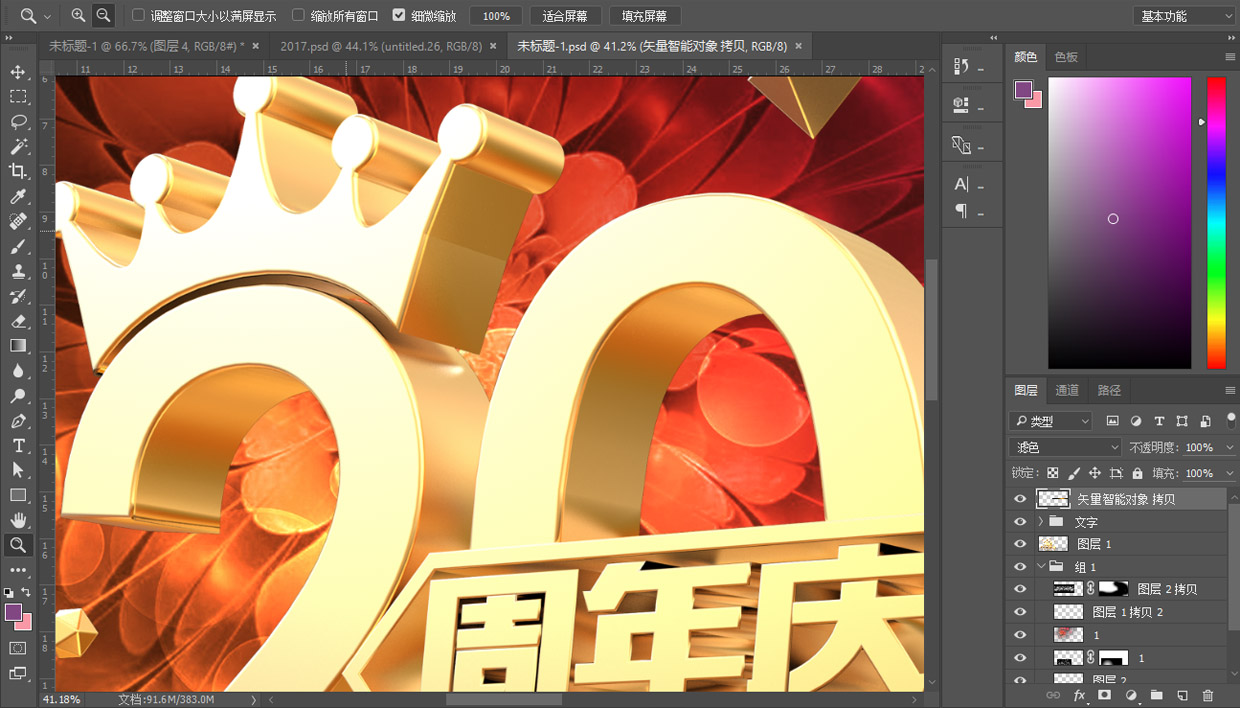Hide the 图层 1 拷贝 2 layer
The height and width of the screenshot is (708, 1240).
pyautogui.click(x=1020, y=612)
